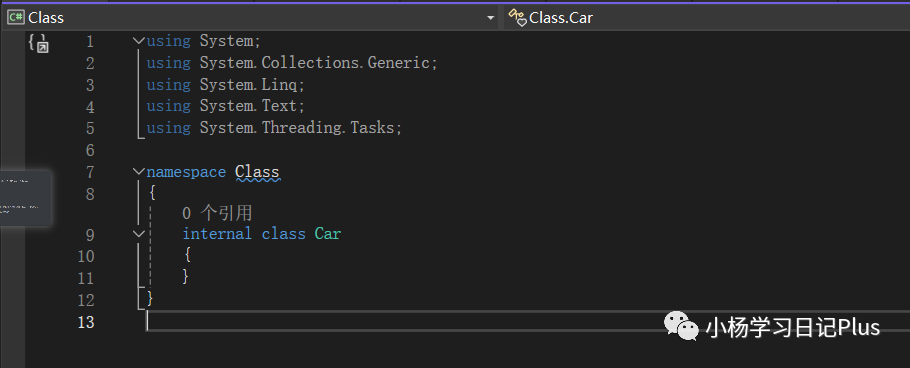Open the Class.Car type navigation dropdown

coord(706,17)
